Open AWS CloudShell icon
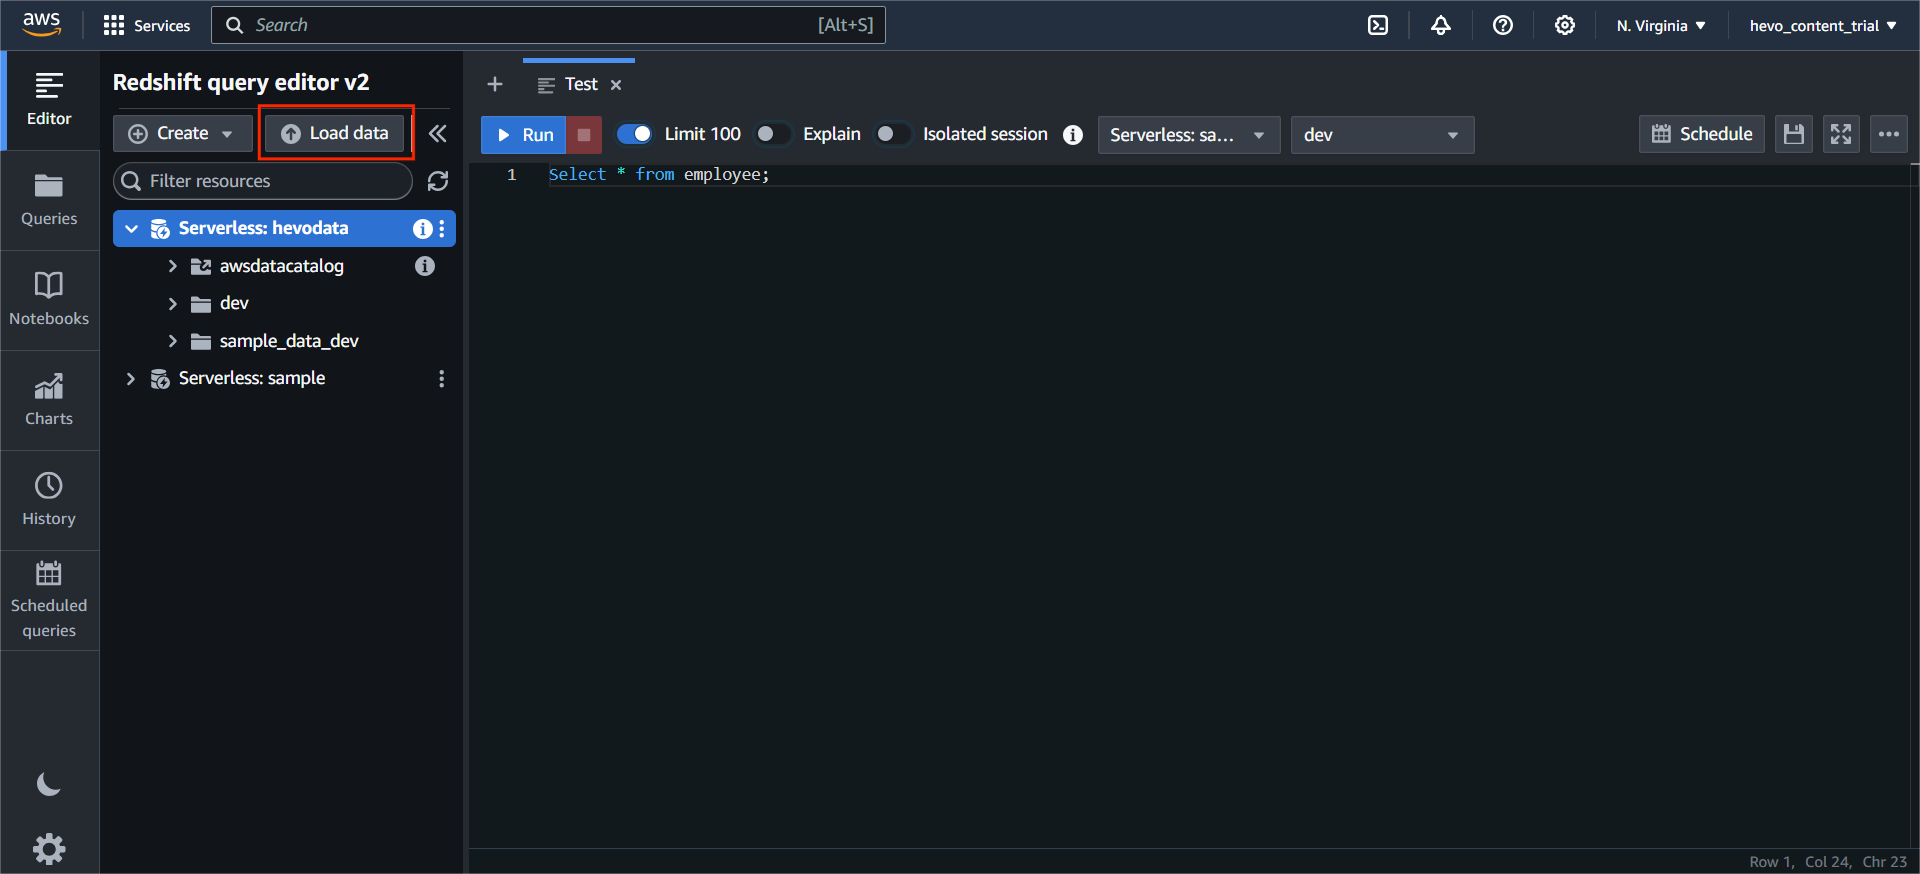 (x=1378, y=25)
